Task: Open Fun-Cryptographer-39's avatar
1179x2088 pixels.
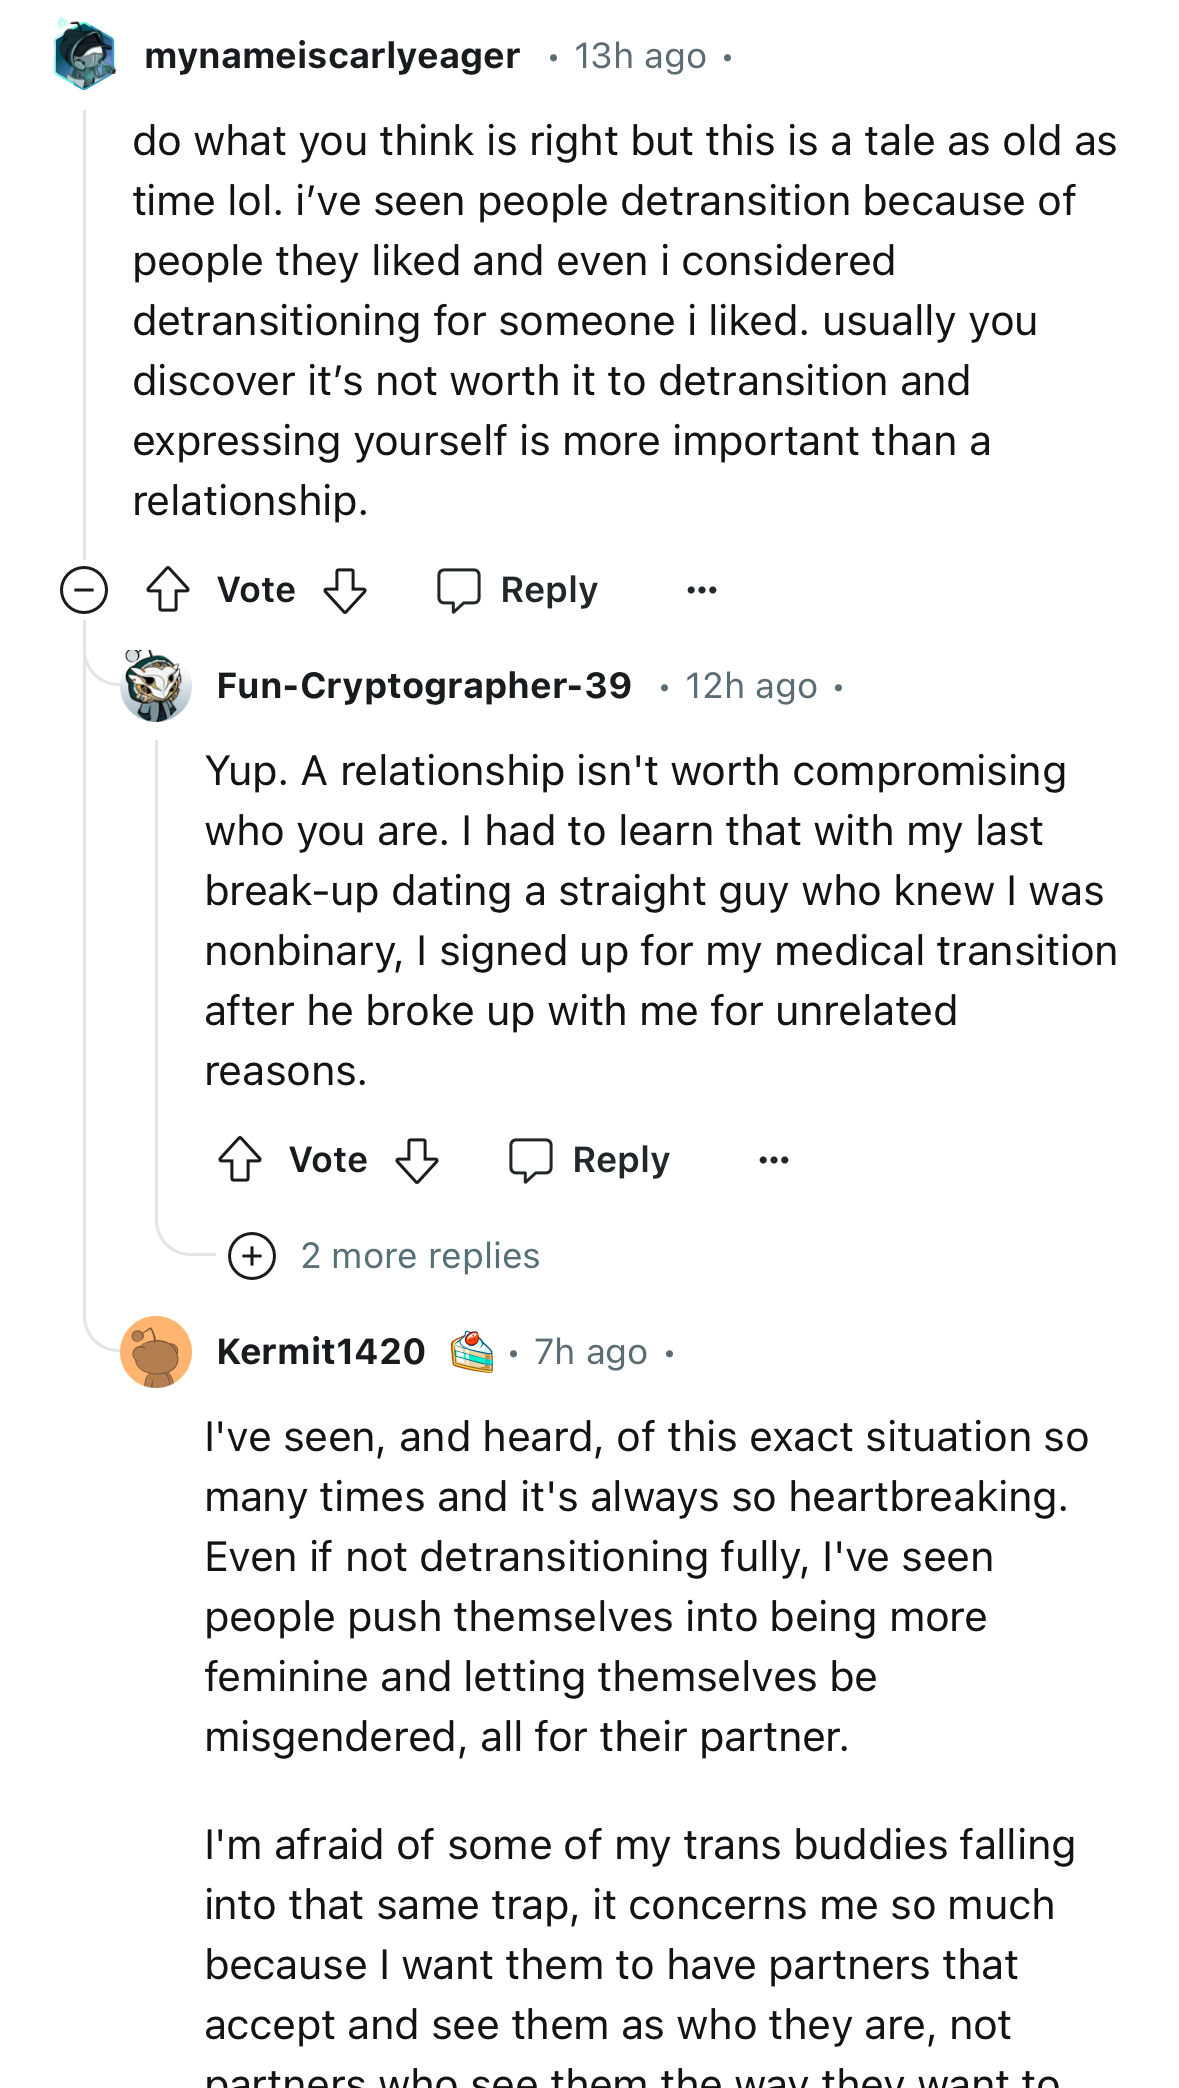Action: click(x=156, y=686)
